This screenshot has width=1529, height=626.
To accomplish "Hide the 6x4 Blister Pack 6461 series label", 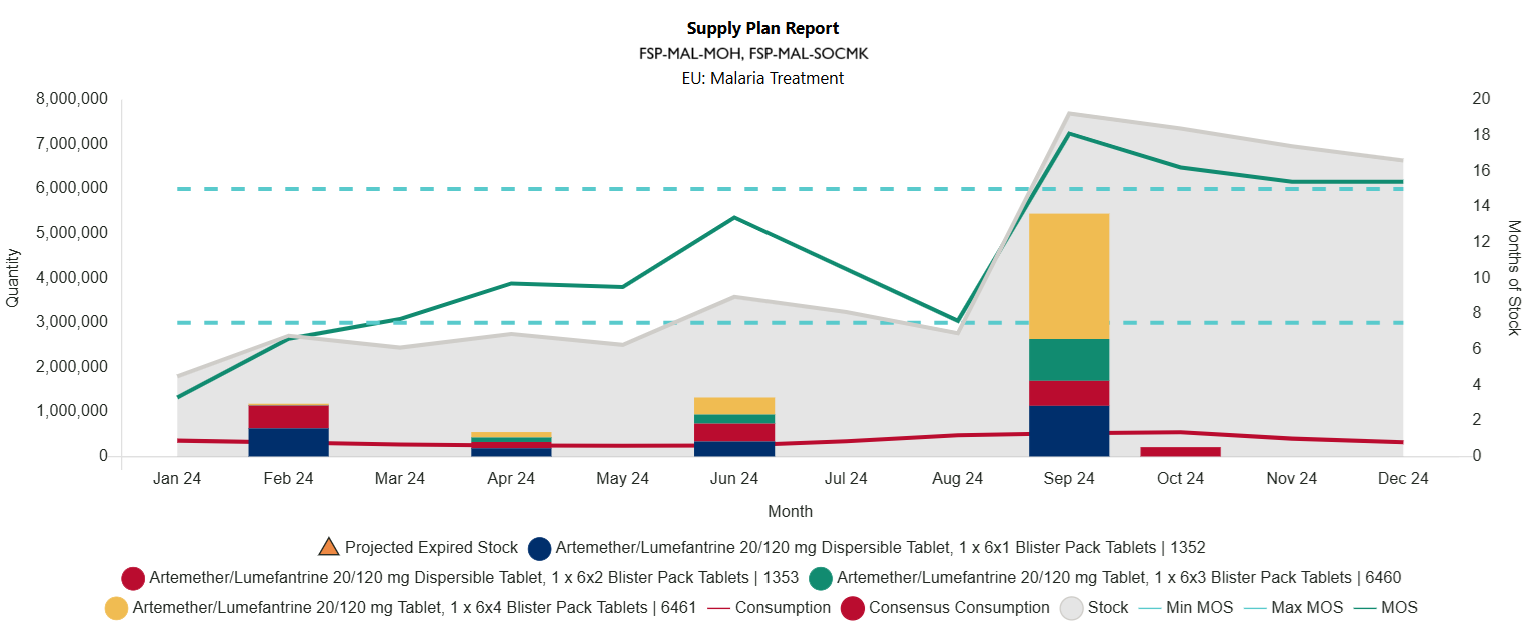I will point(414,608).
